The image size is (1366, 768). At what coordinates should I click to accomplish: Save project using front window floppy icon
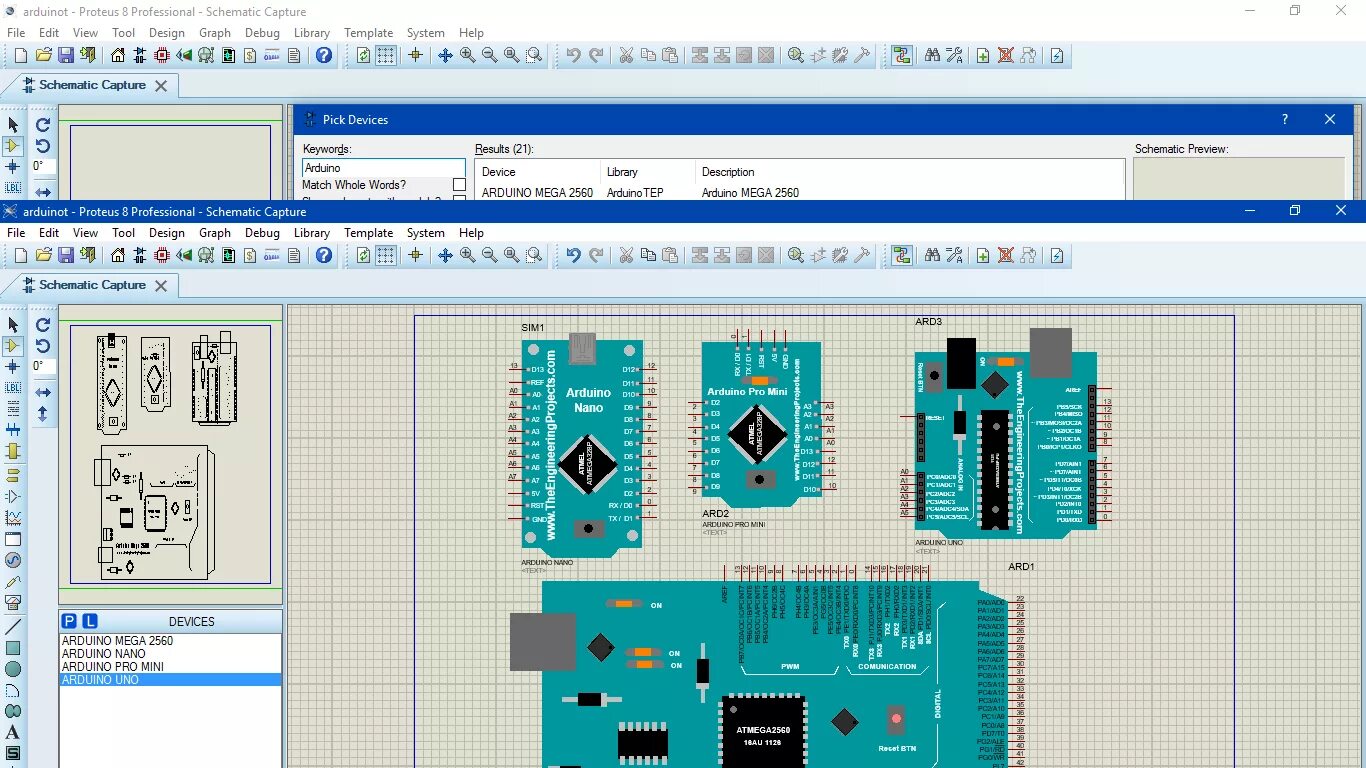coord(65,255)
